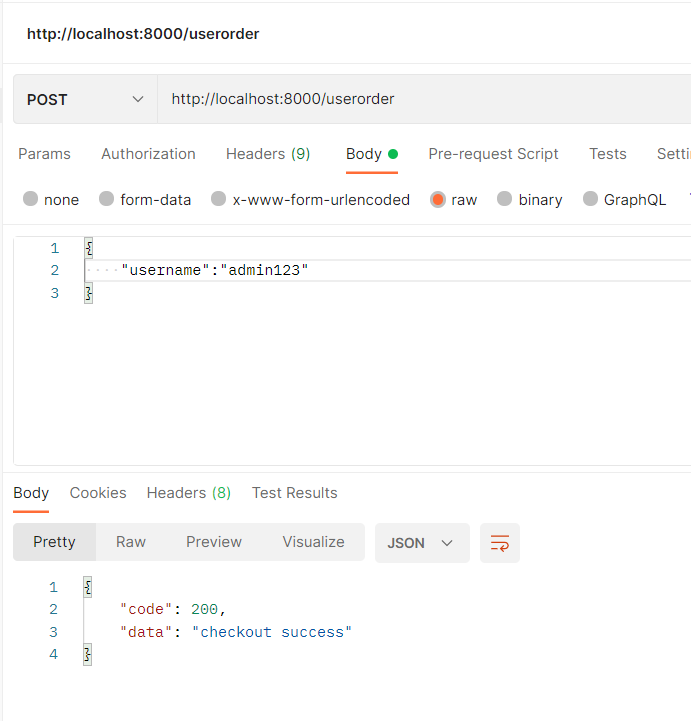Go to Pre-request Script tab
Viewport: 691px width, 721px height.
pos(493,154)
